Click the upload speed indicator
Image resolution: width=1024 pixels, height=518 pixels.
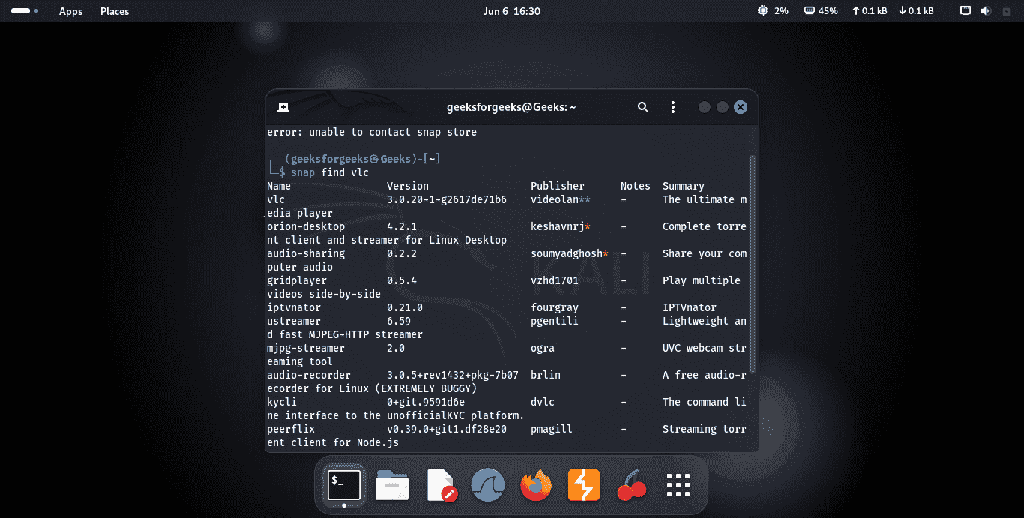click(x=869, y=11)
